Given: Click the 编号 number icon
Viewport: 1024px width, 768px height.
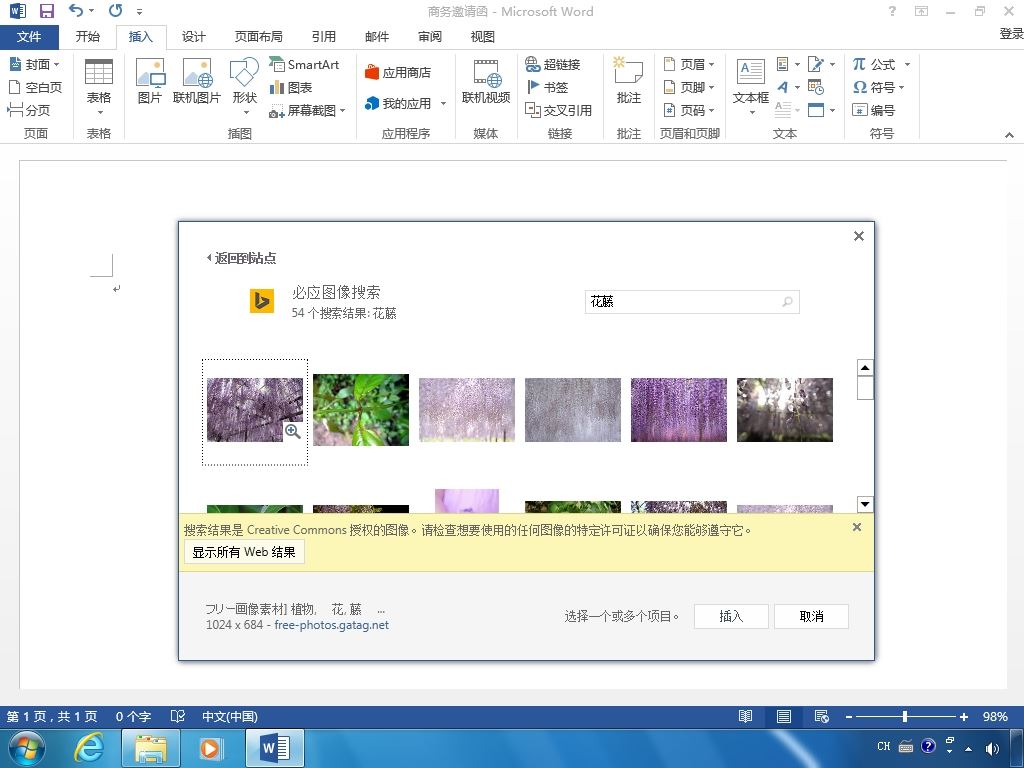Looking at the screenshot, I should [874, 110].
